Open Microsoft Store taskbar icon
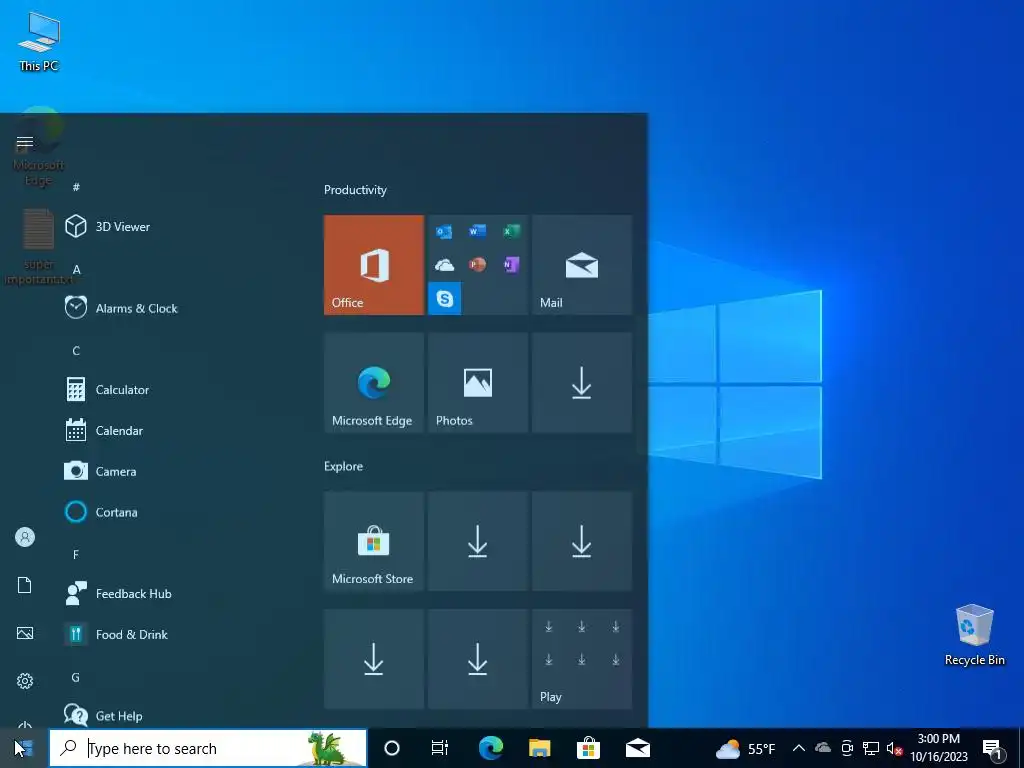This screenshot has height=768, width=1024. coord(588,748)
